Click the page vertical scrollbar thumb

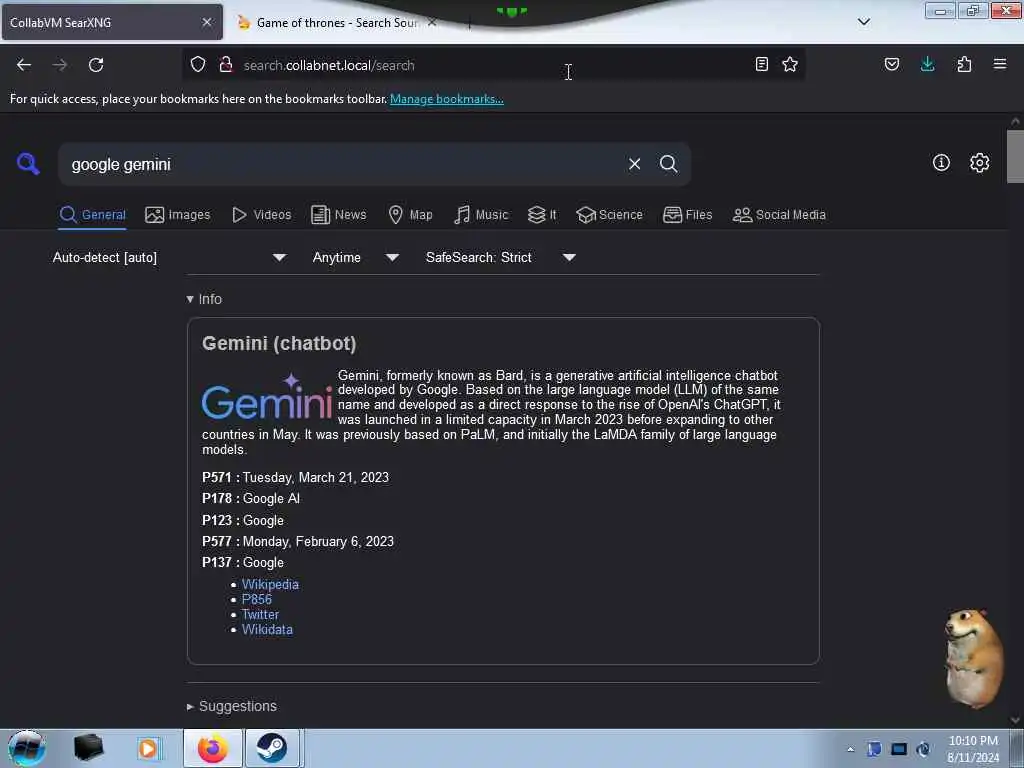click(1015, 157)
